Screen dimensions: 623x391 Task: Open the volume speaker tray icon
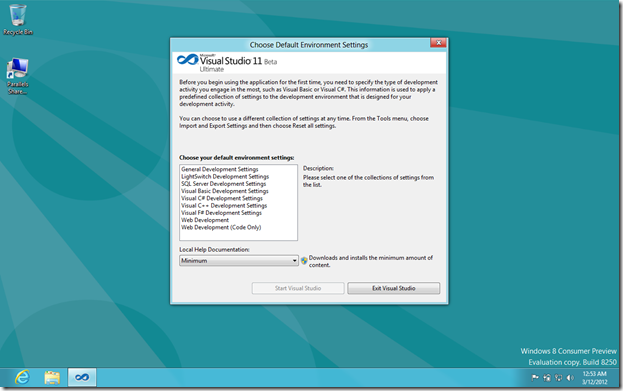tap(570, 377)
